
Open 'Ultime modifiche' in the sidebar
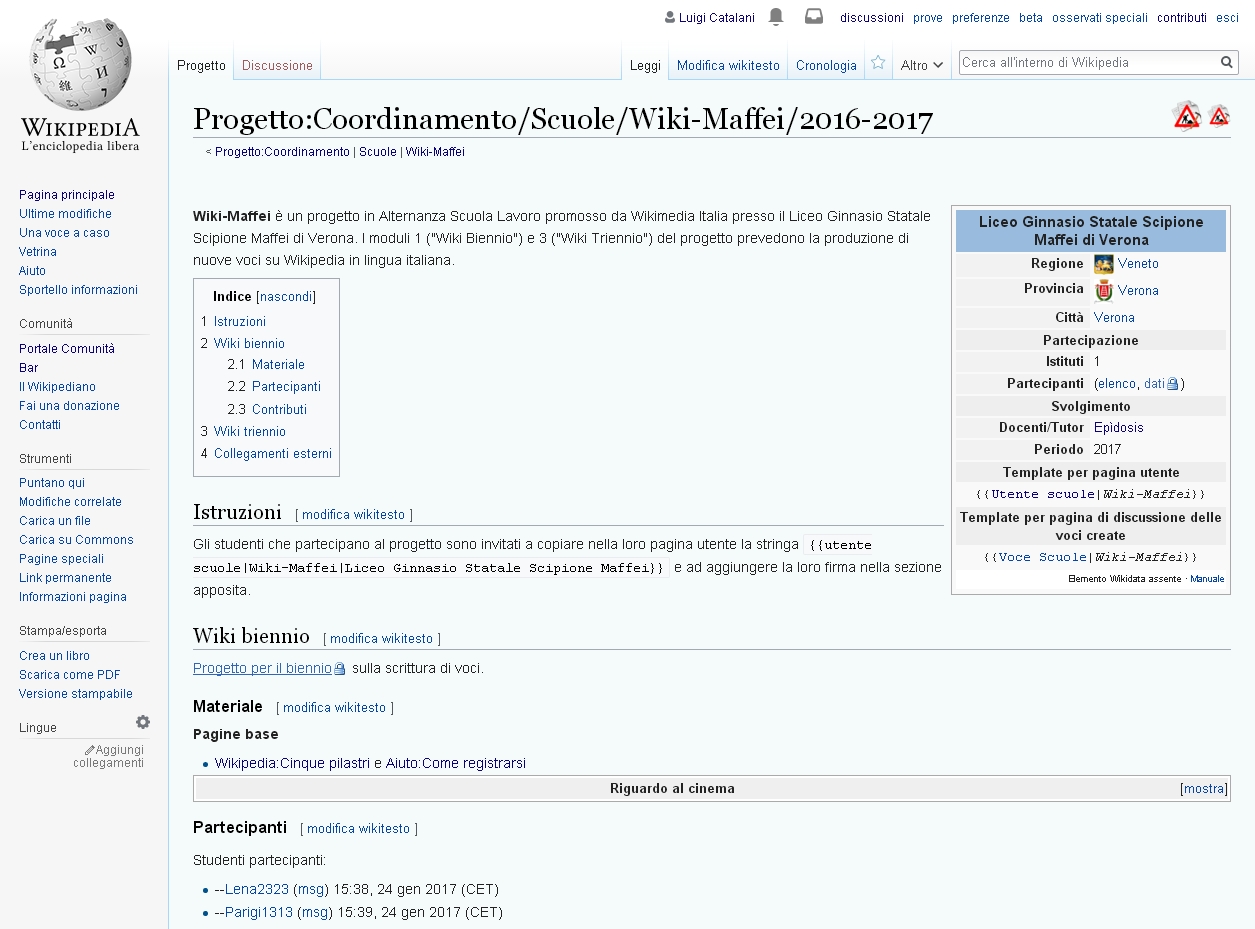coord(65,214)
